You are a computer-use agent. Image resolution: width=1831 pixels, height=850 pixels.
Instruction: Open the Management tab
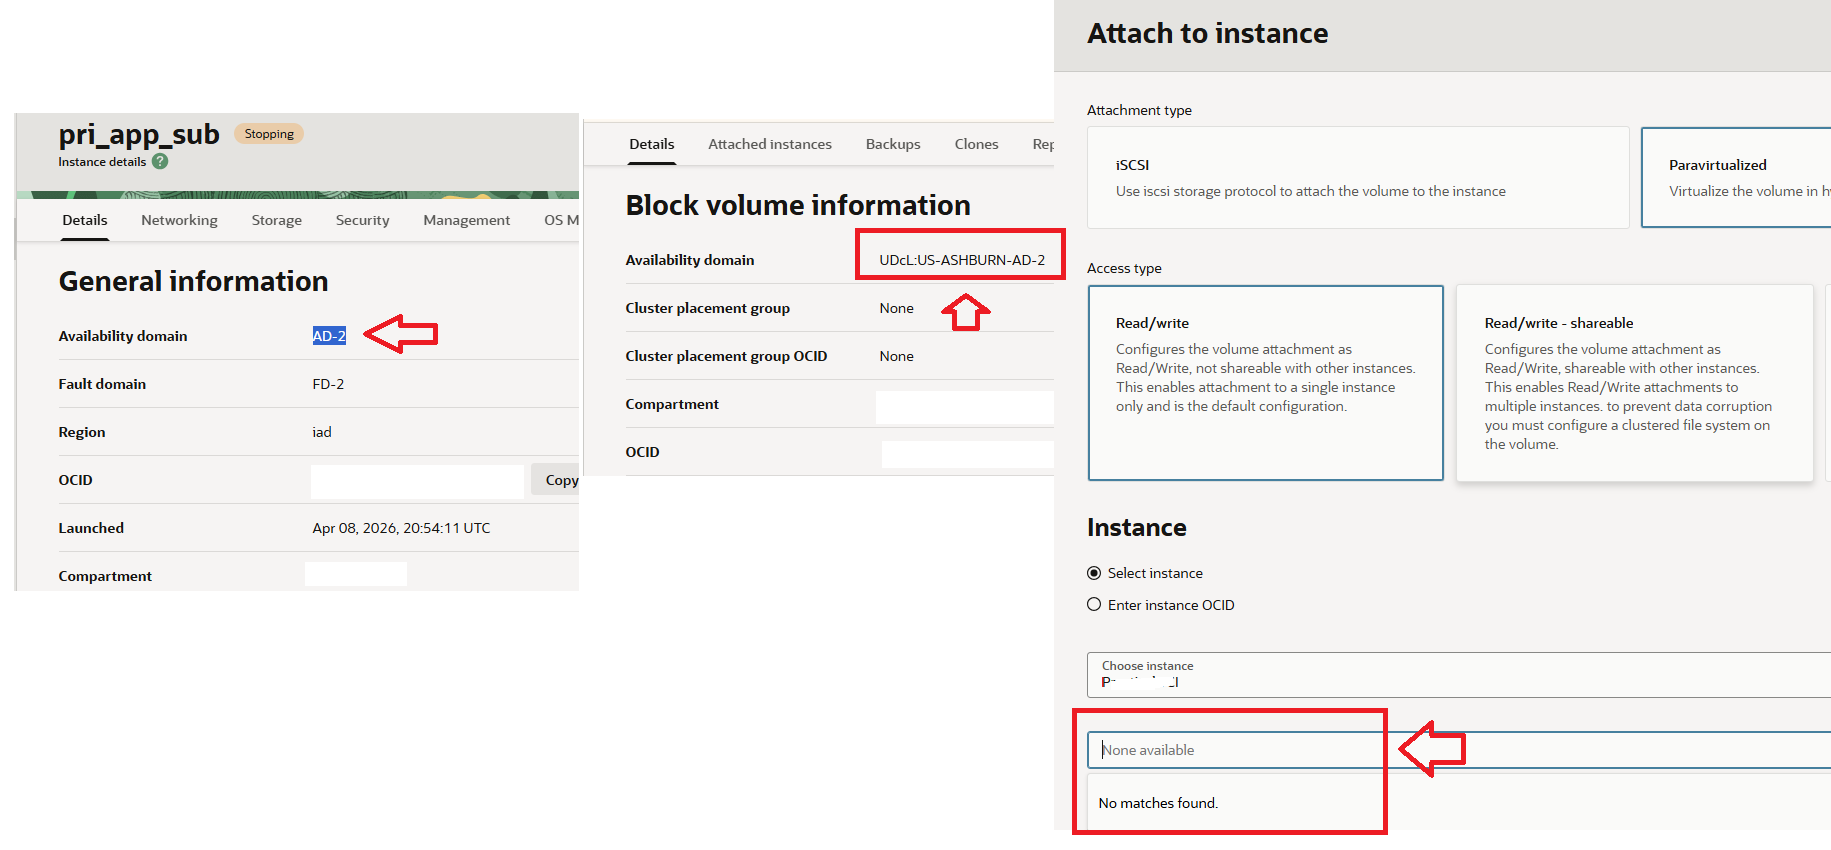pos(466,220)
